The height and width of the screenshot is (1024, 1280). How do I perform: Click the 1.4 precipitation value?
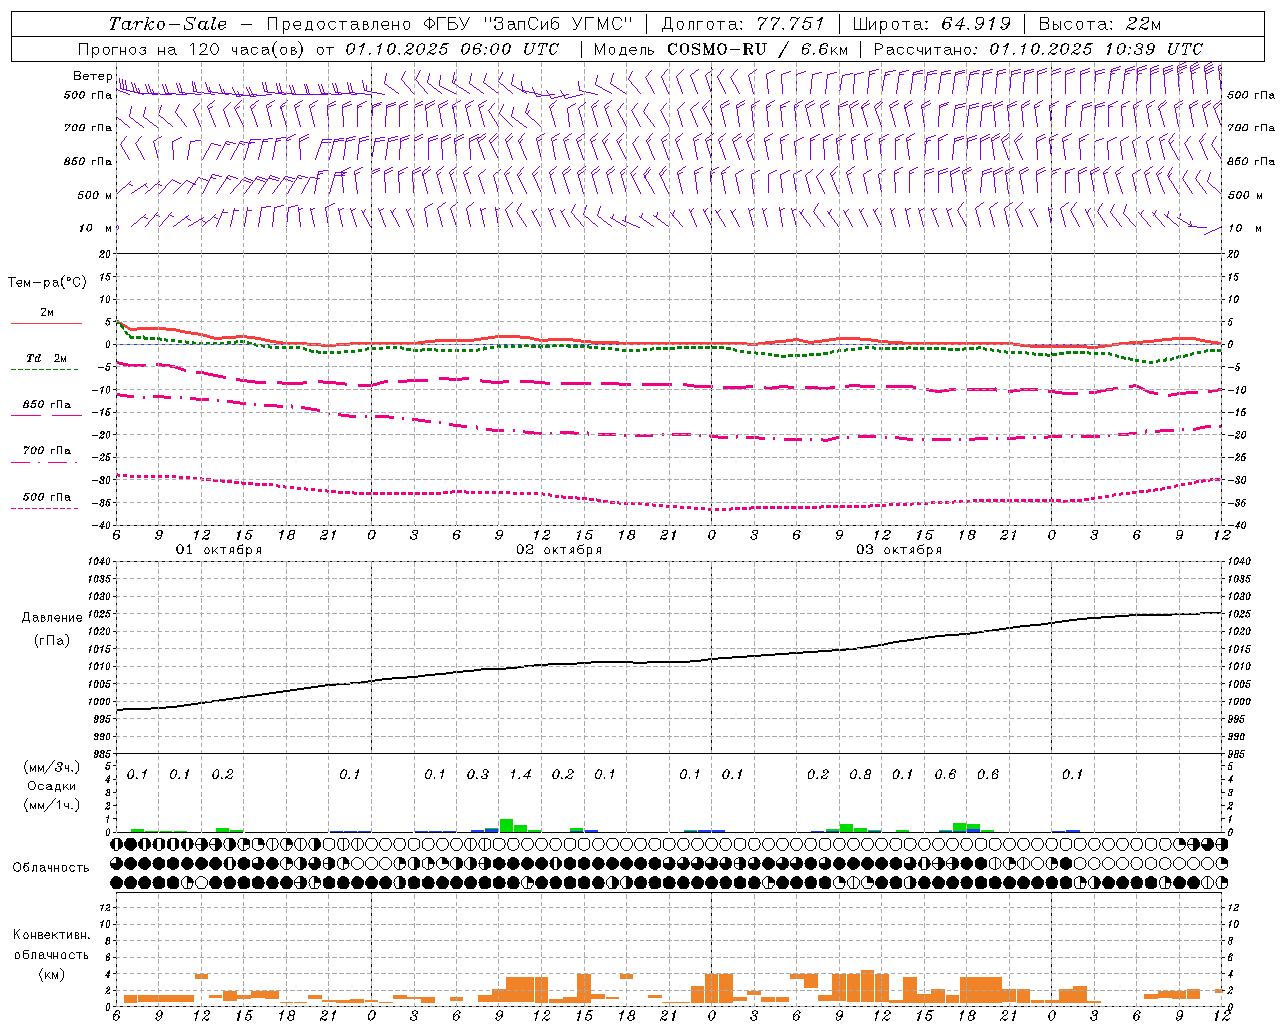[x=520, y=775]
